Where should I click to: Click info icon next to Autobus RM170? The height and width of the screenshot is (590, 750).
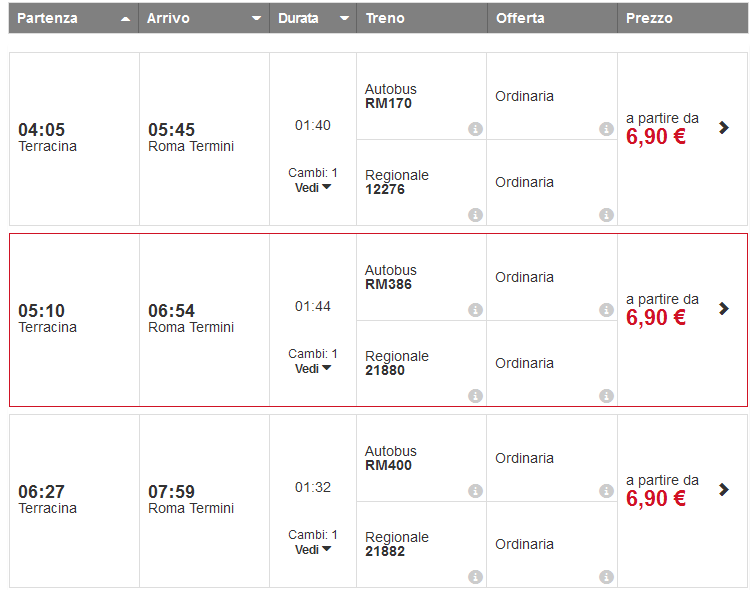click(x=475, y=129)
